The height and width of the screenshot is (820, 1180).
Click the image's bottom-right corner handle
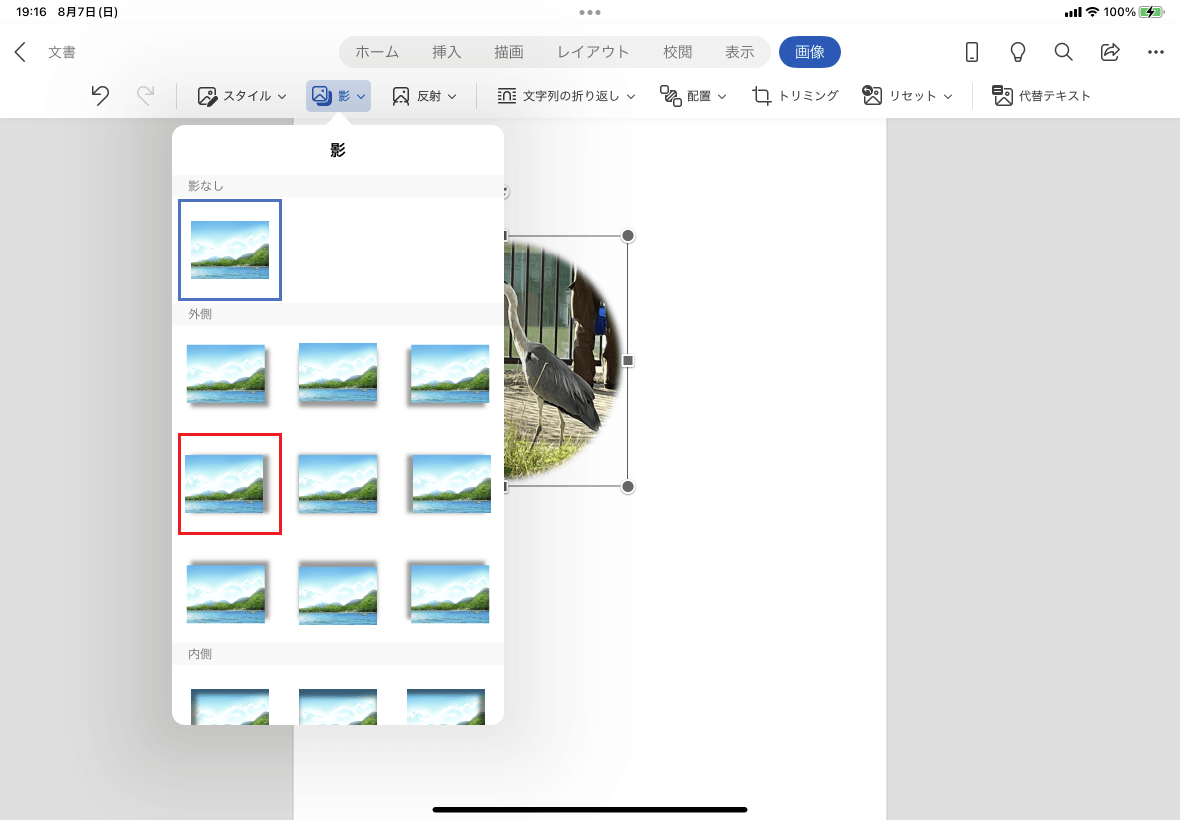[628, 487]
